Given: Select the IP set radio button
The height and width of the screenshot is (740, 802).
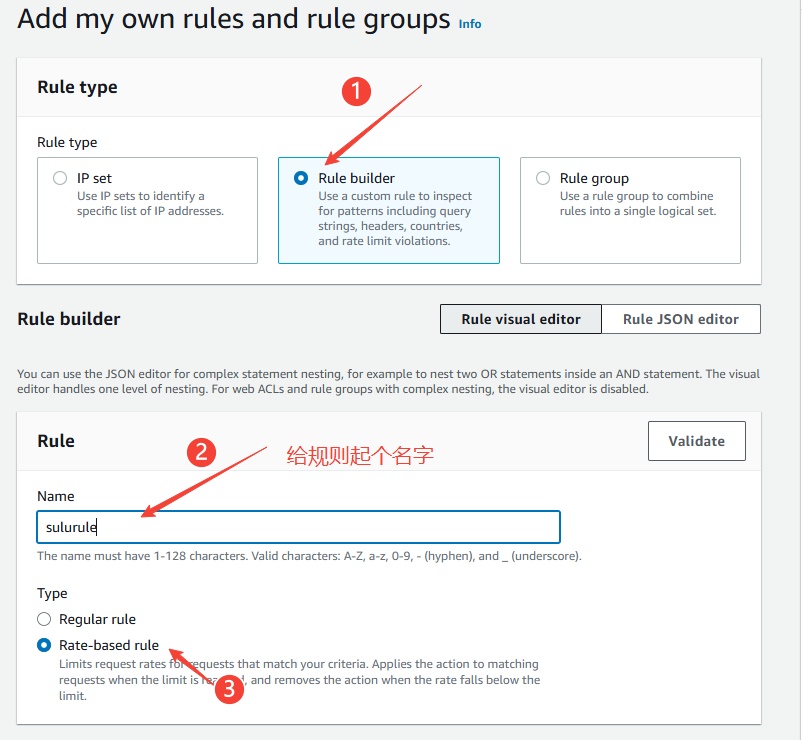Looking at the screenshot, I should [x=59, y=178].
